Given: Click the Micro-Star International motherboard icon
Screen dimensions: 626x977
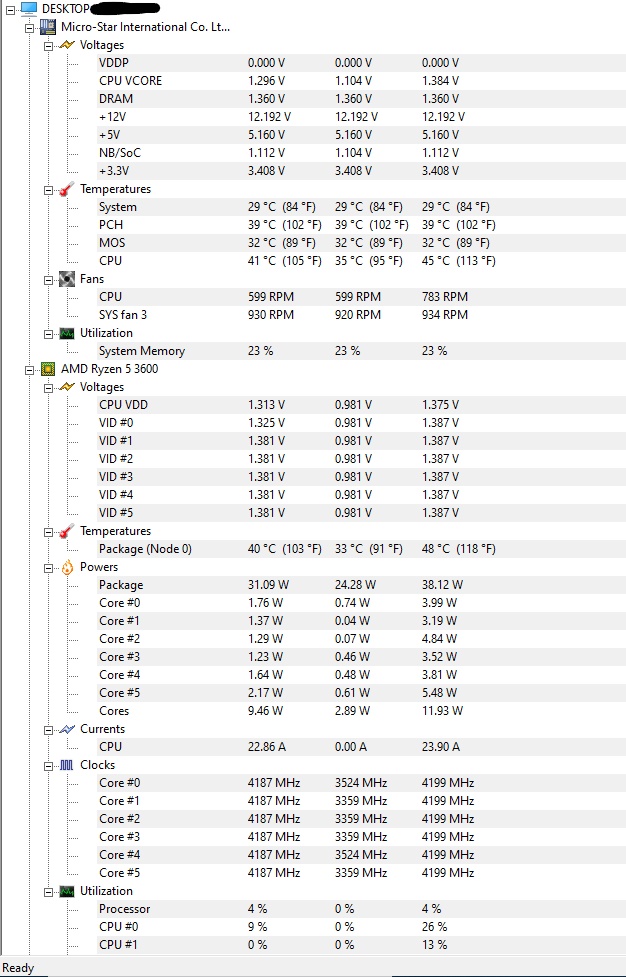Looking at the screenshot, I should [46, 27].
